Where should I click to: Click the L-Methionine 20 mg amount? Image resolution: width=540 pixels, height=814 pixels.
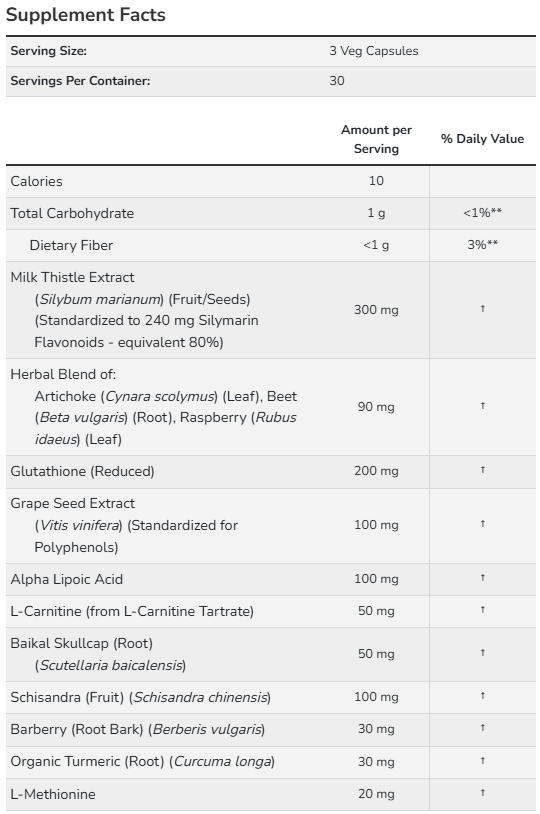[376, 794]
